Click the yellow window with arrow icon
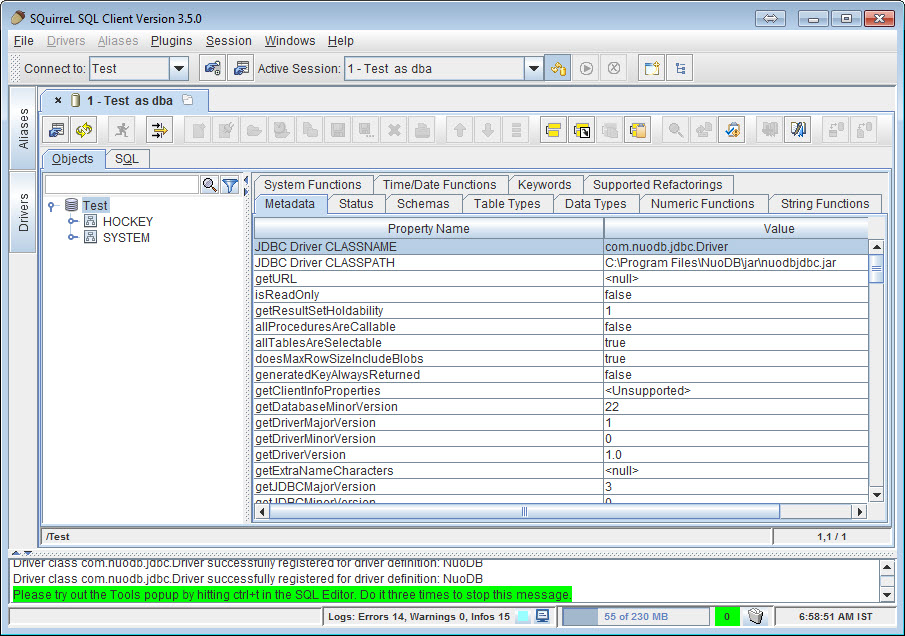The image size is (905, 636). click(x=582, y=130)
